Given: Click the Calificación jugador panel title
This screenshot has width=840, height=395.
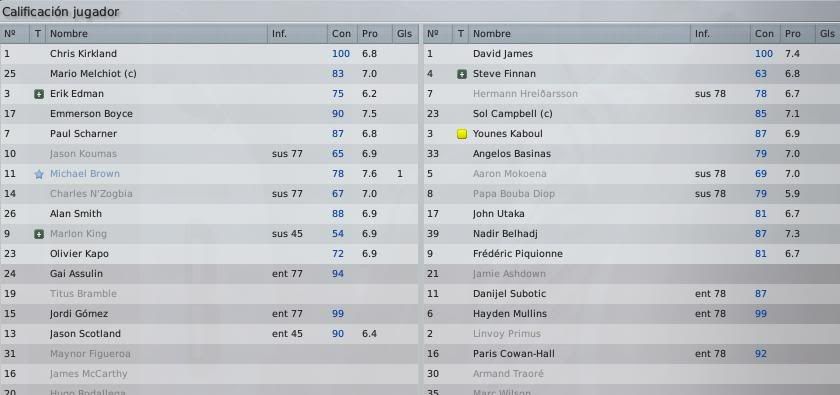Looking at the screenshot, I should [x=61, y=12].
